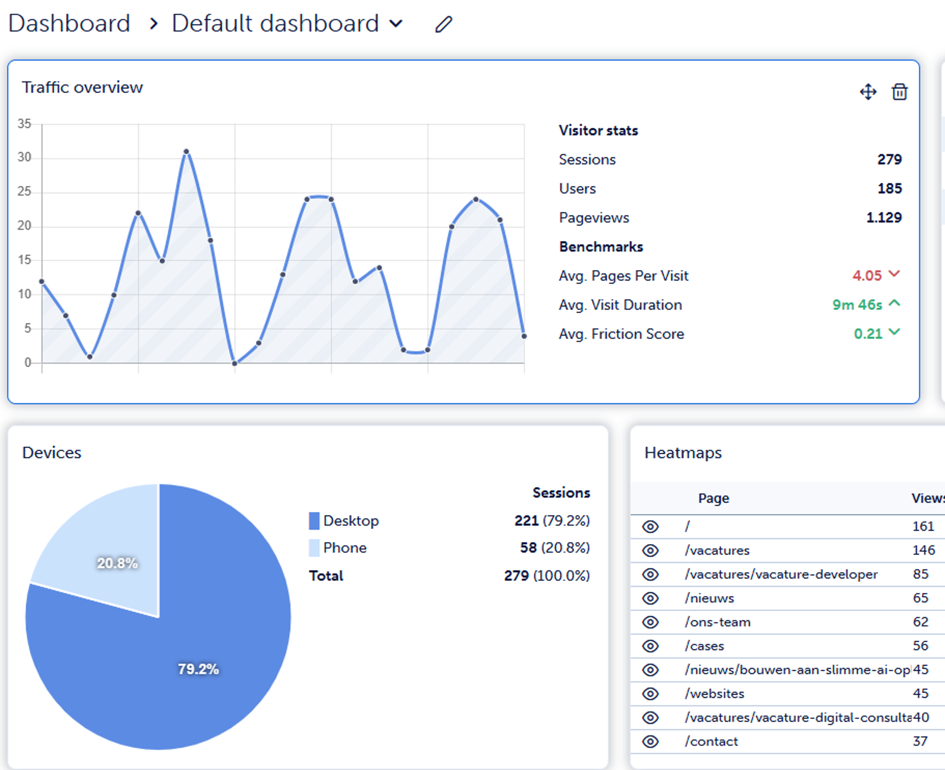View heatmap for /nieuws/bouwen-aan-slimme-ai eye icon
The image size is (945, 770).
click(x=650, y=670)
